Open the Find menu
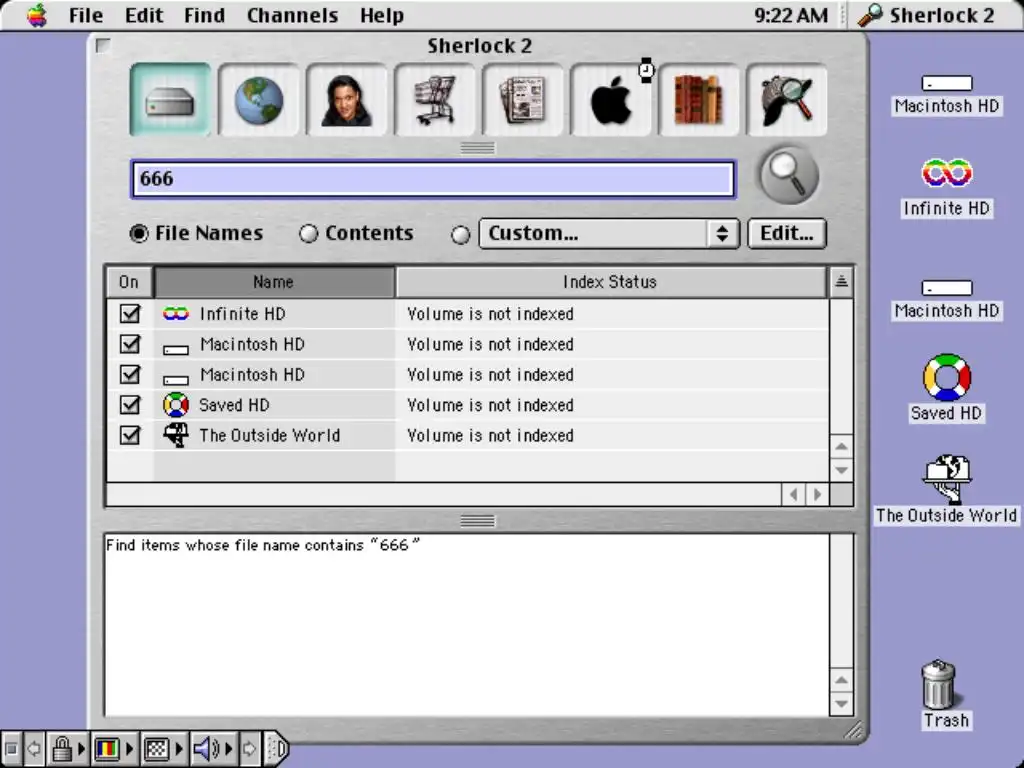This screenshot has width=1024, height=768. click(x=204, y=15)
